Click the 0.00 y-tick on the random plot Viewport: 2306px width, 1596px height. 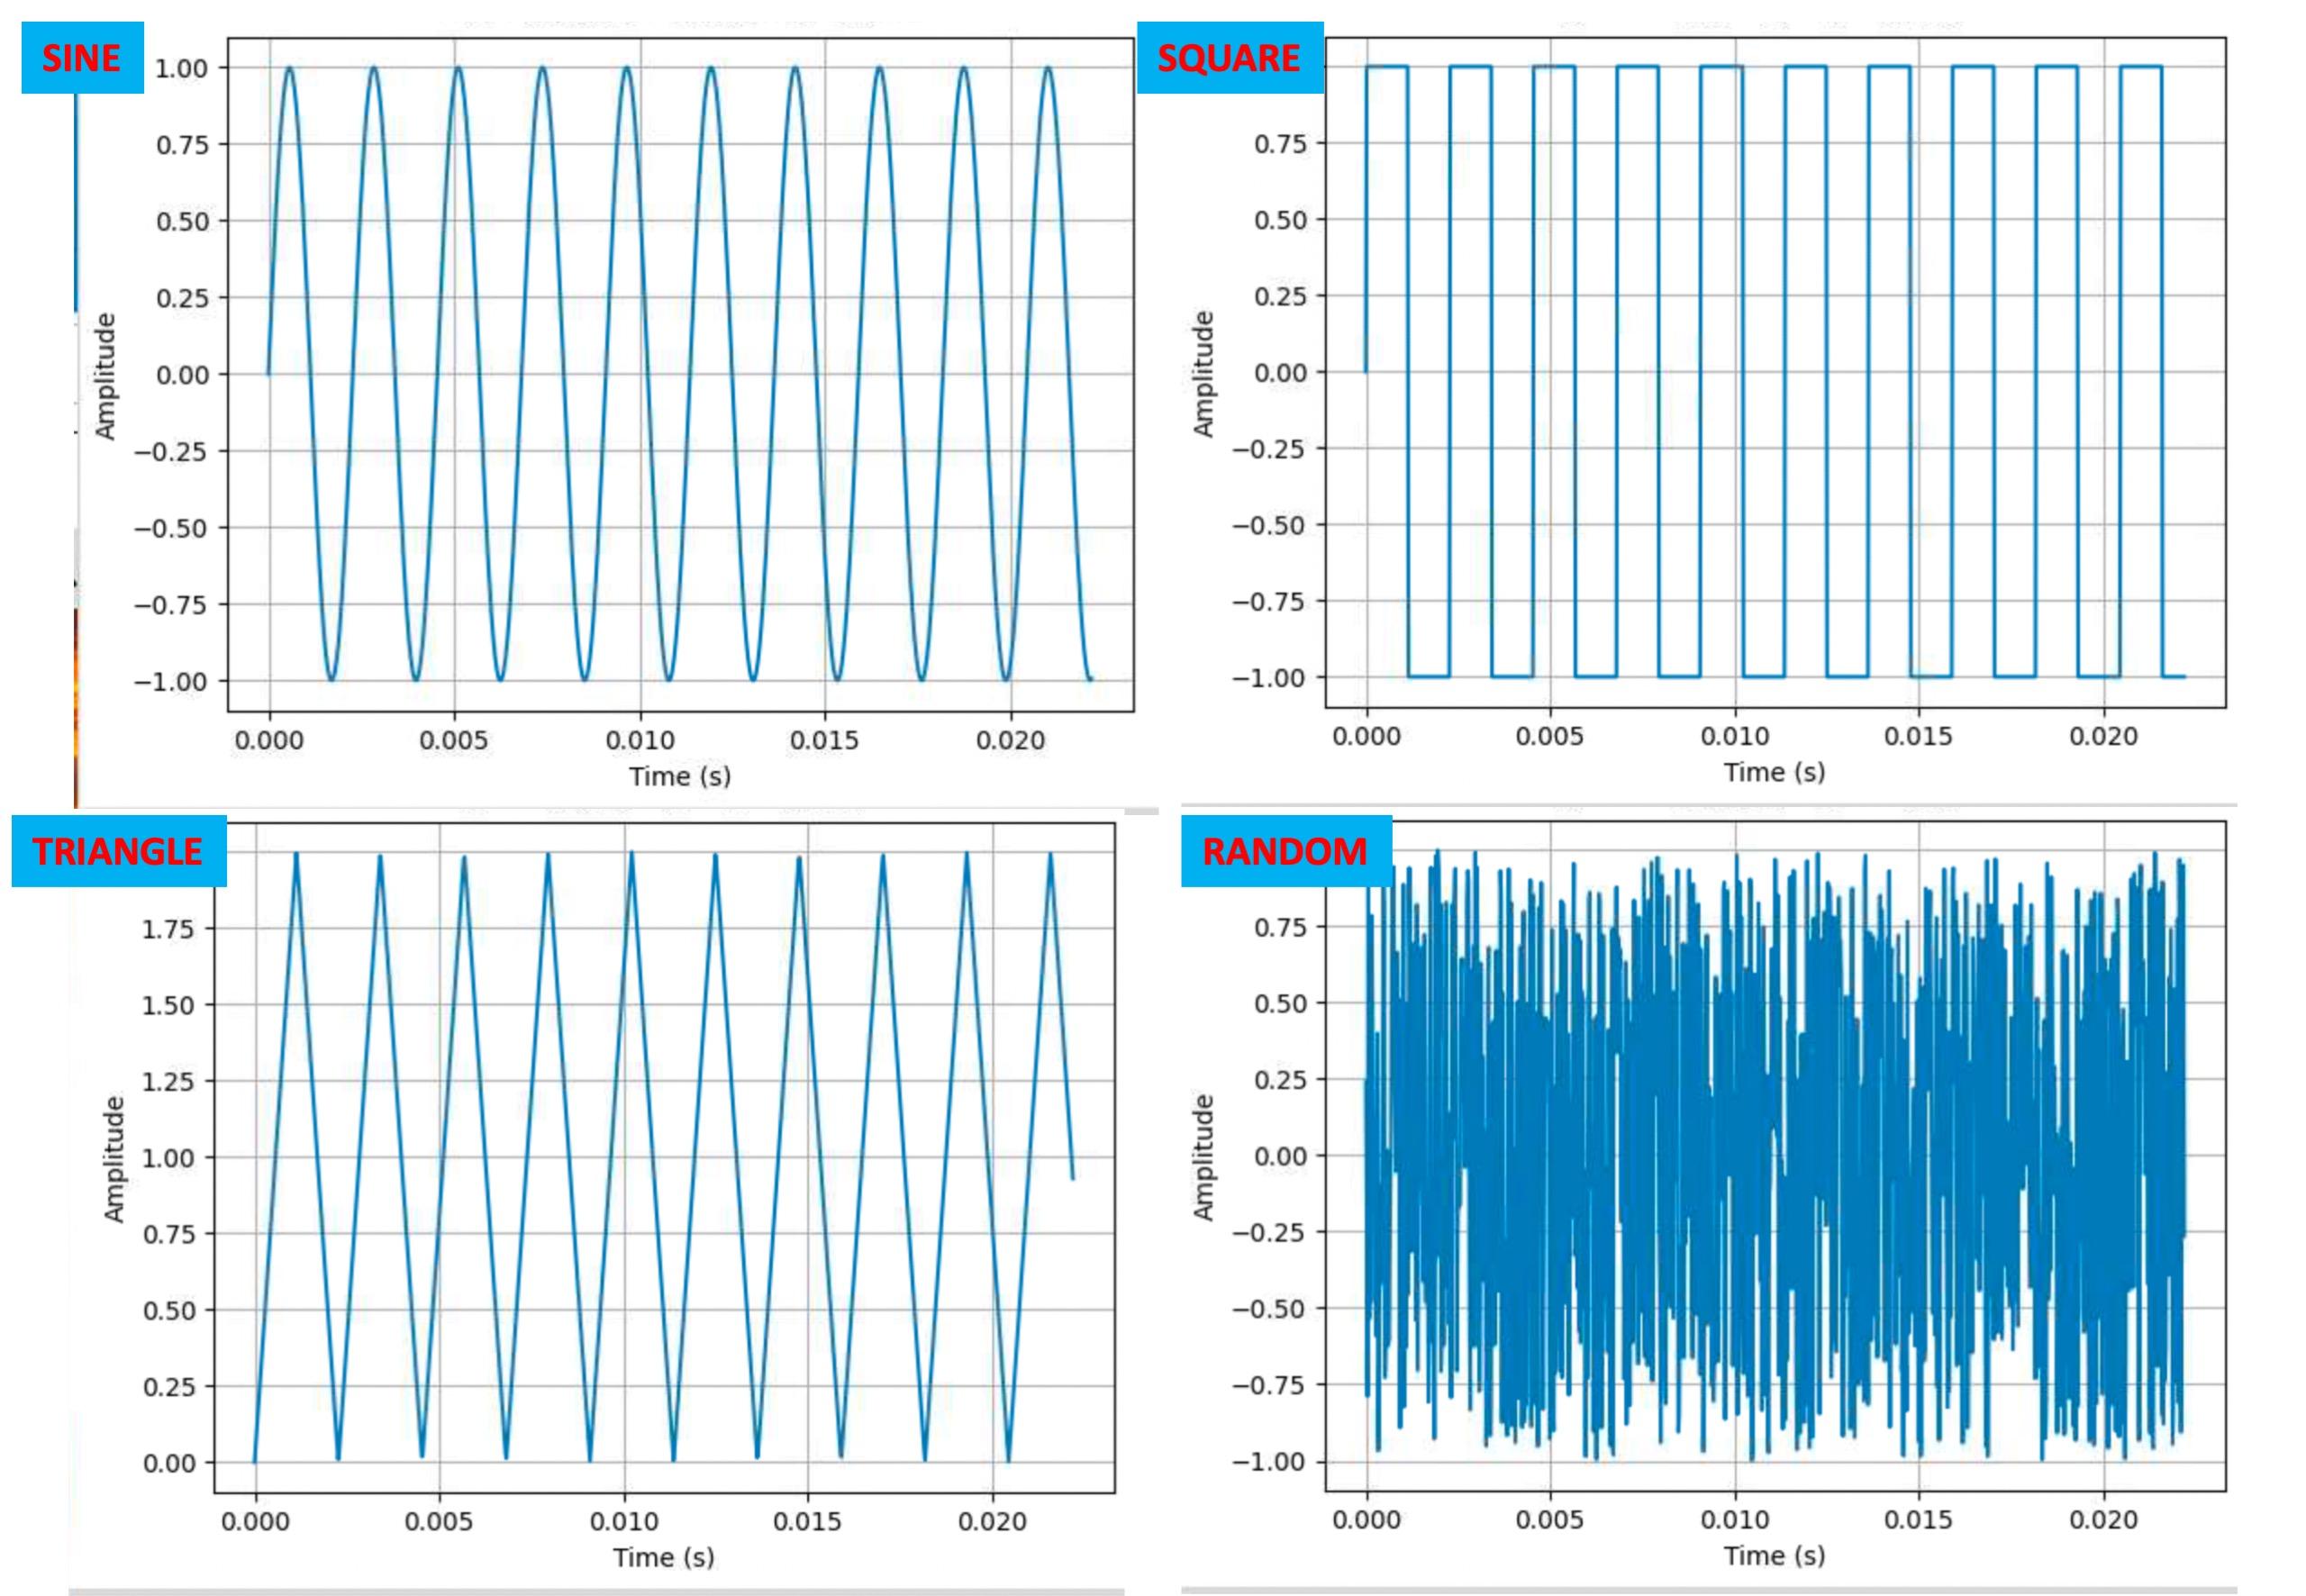(x=1281, y=1156)
